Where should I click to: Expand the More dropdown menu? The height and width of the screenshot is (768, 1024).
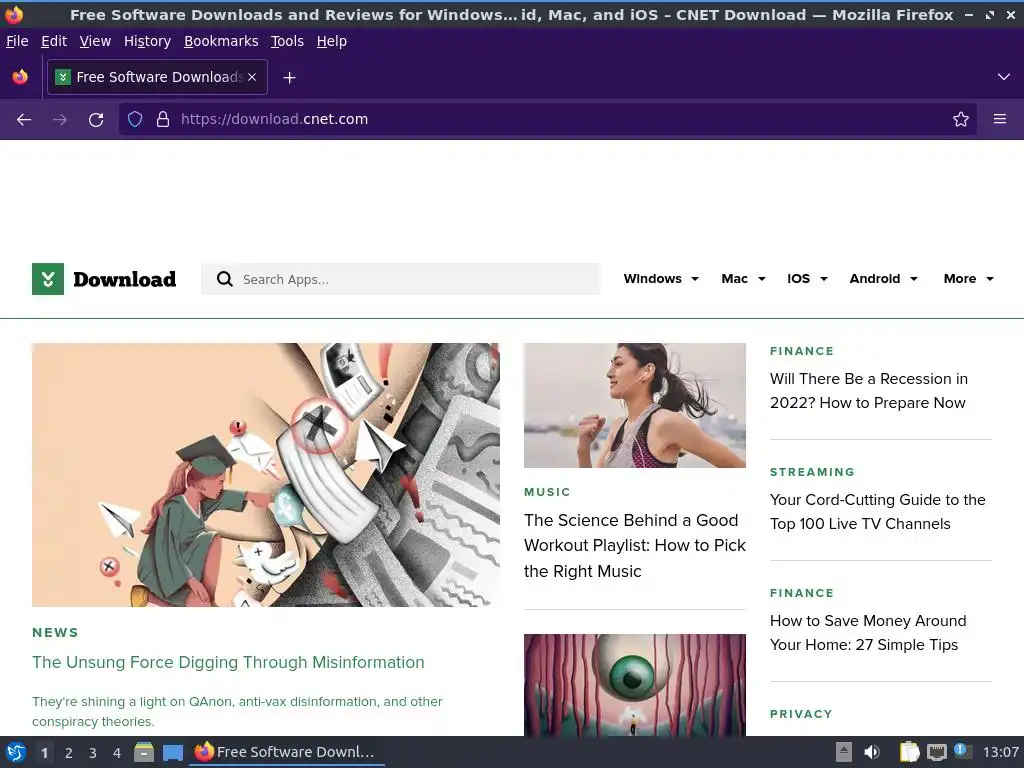tap(968, 279)
